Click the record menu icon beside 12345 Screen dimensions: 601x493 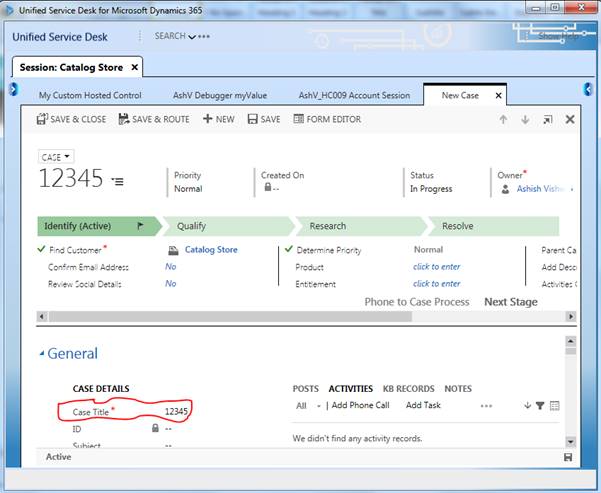coord(118,181)
